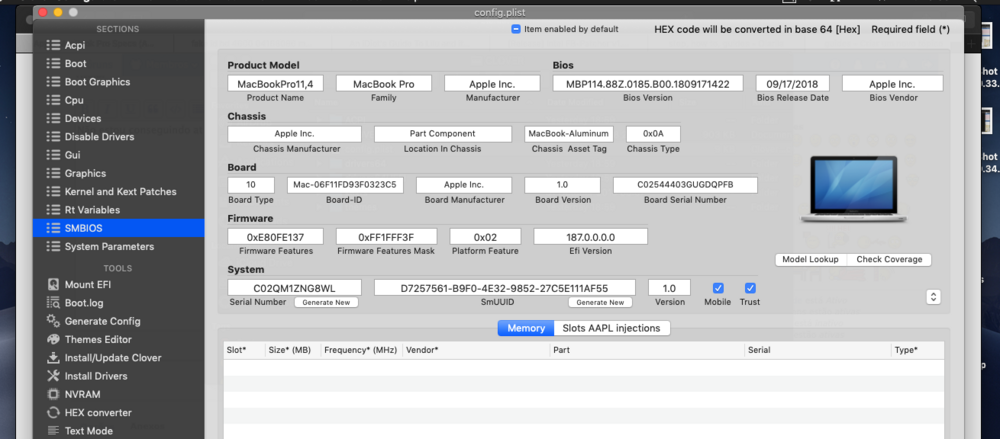This screenshot has height=439, width=1000.
Task: Click Generate New under Serial Number
Action: pyautogui.click(x=326, y=302)
